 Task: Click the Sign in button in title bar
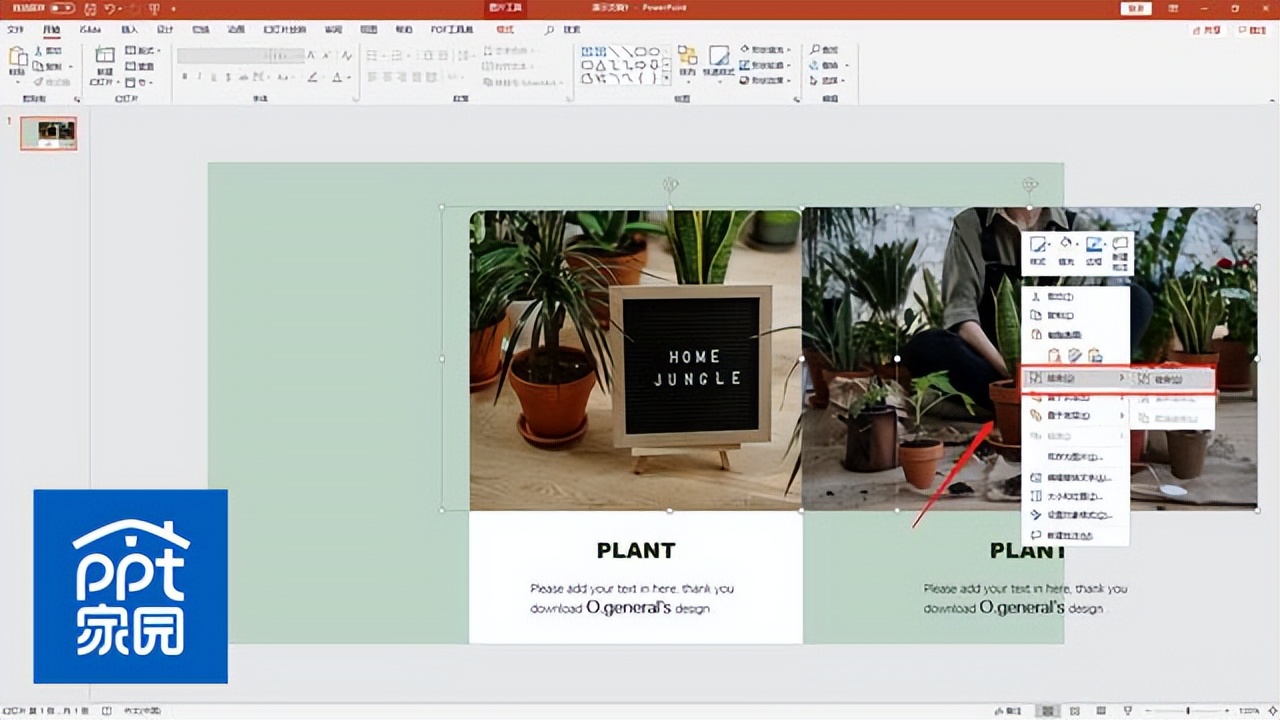1136,8
